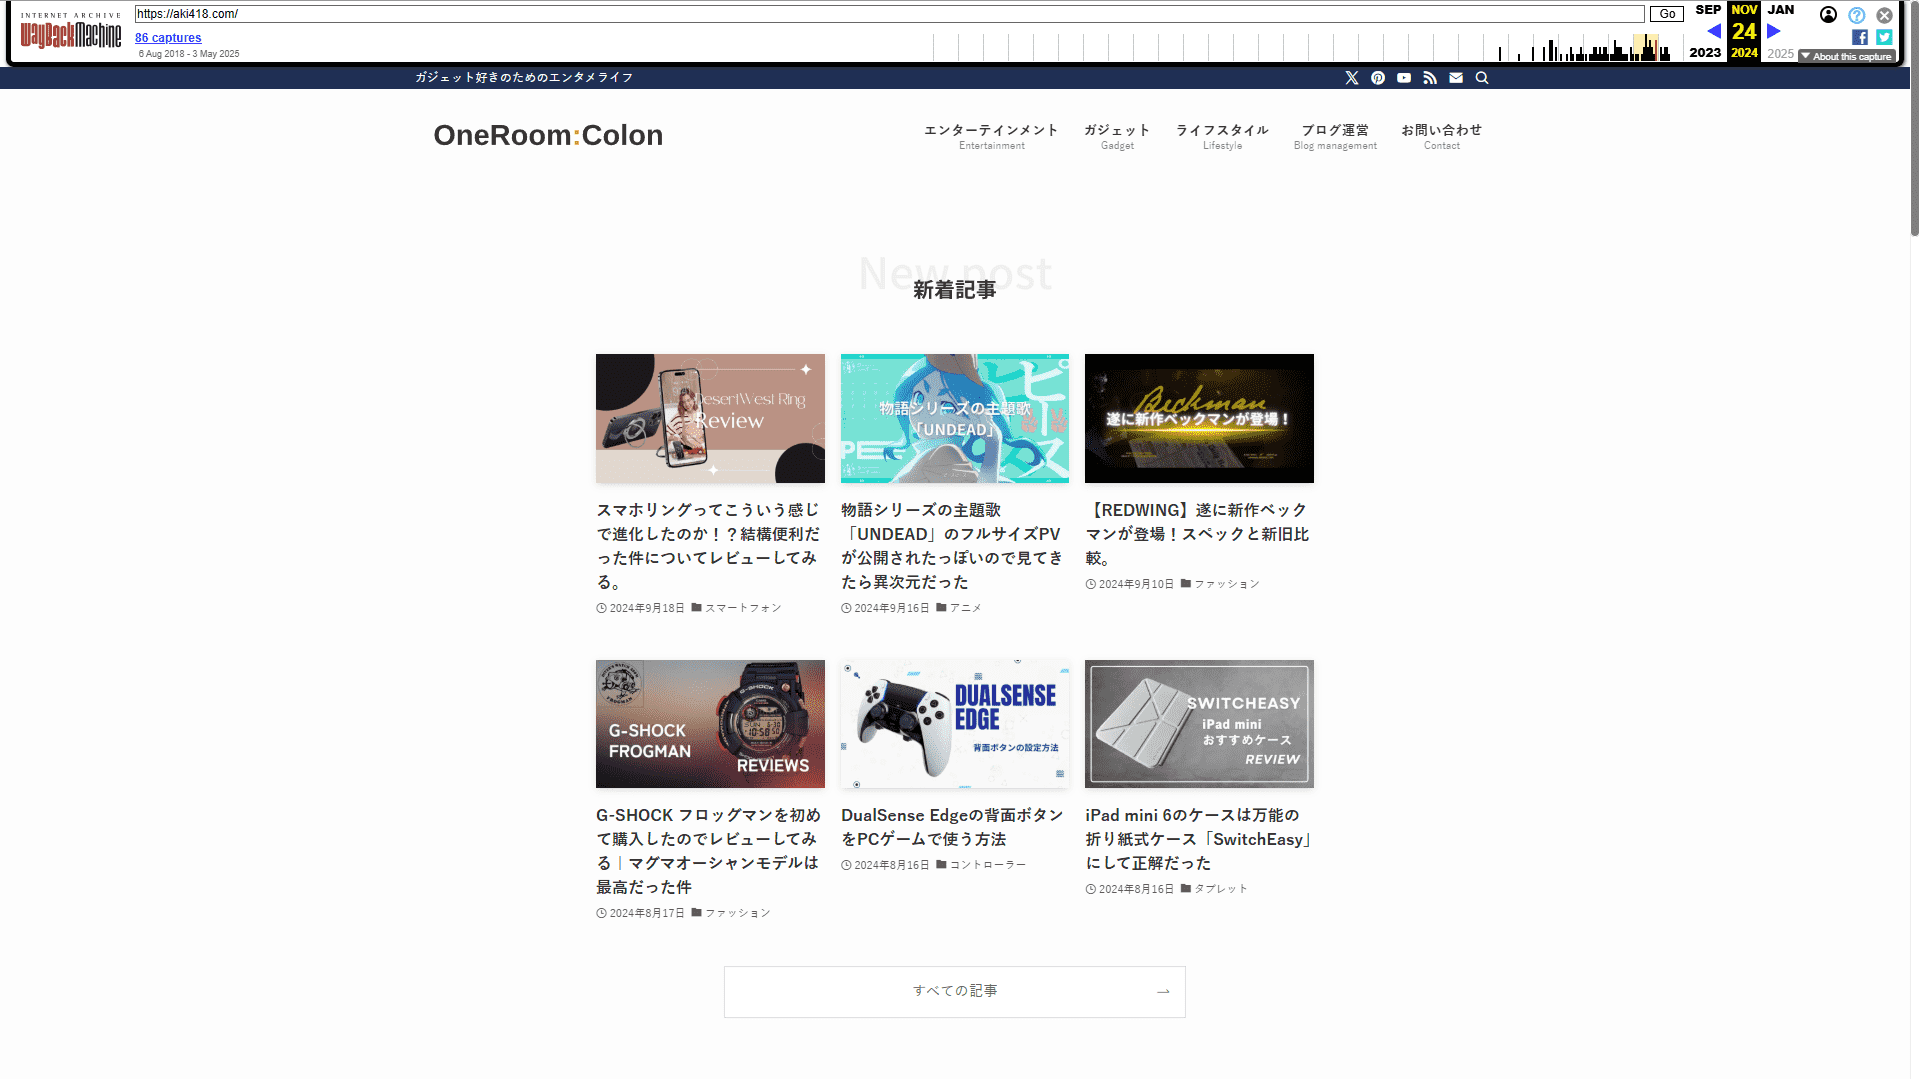
Task: Open the SwitchEasy iPad mini thumbnail
Action: pyautogui.click(x=1199, y=724)
